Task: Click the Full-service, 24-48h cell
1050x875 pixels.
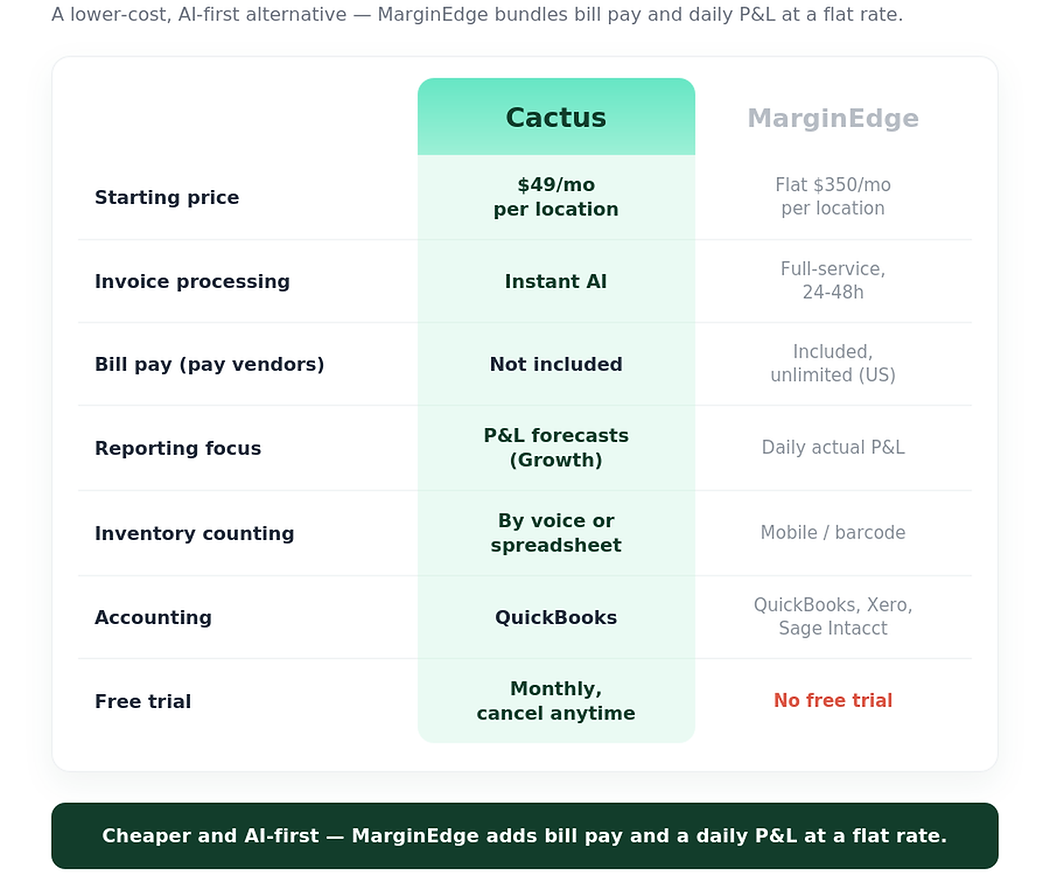Action: click(833, 281)
